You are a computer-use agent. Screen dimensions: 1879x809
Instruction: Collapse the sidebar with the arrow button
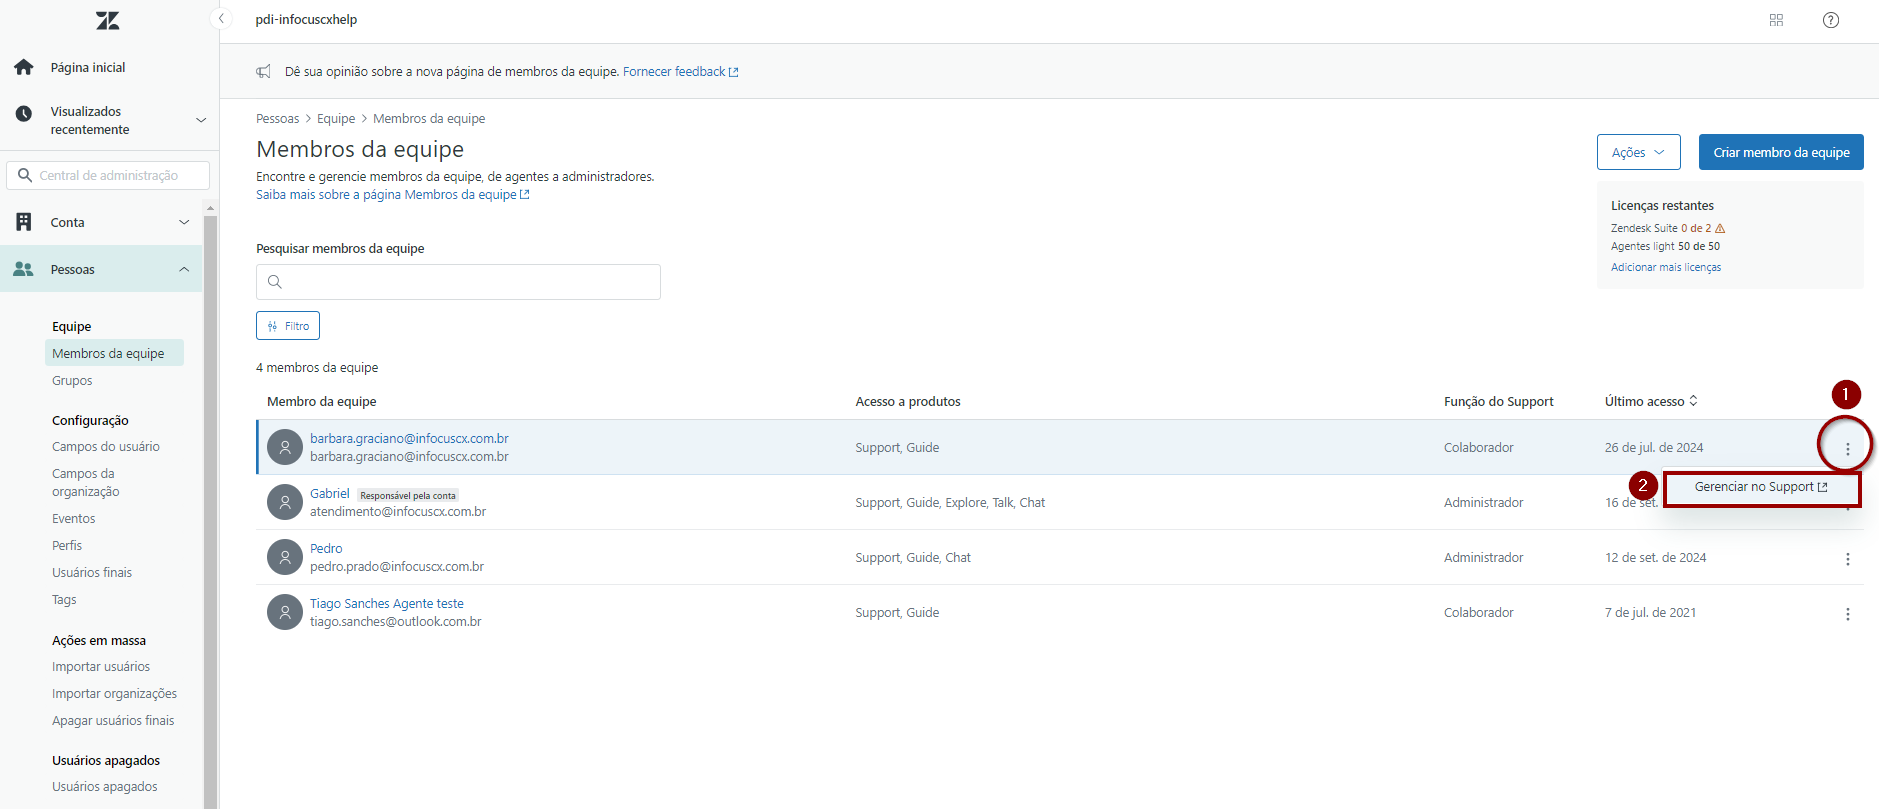[222, 19]
